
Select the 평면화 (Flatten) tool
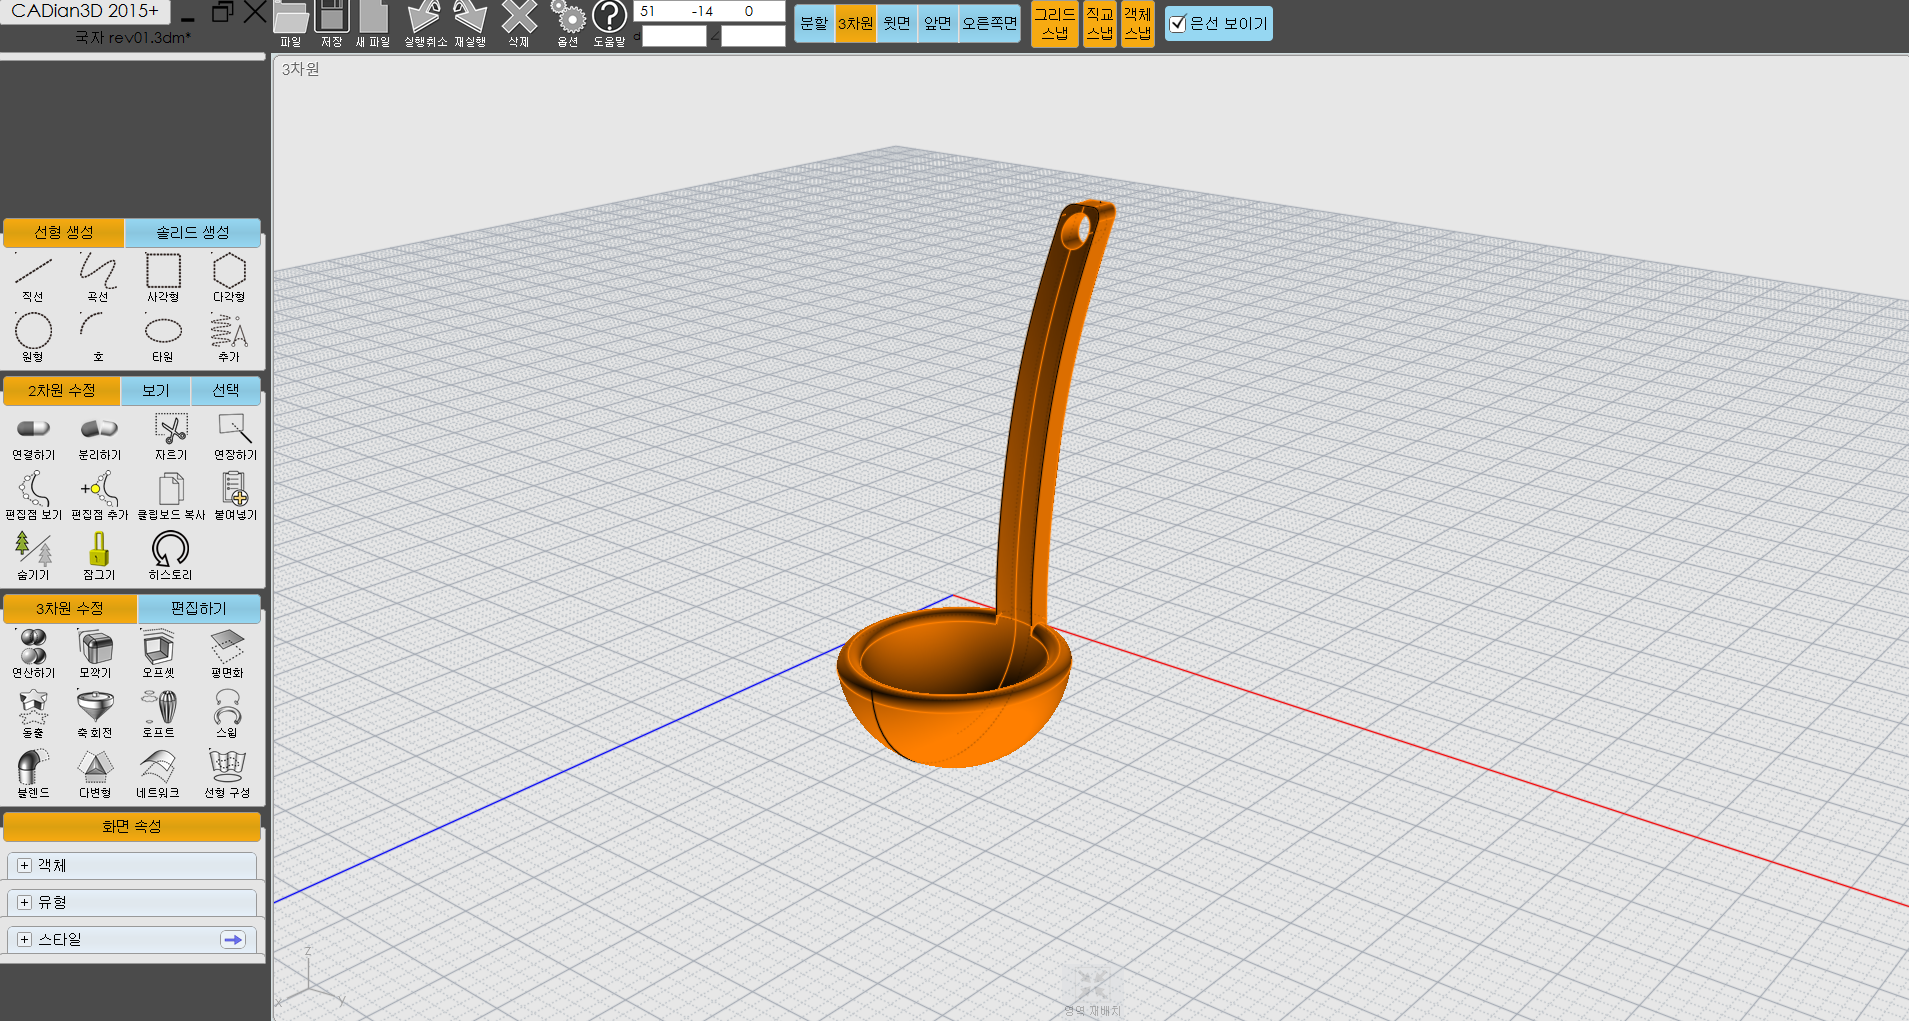click(227, 647)
